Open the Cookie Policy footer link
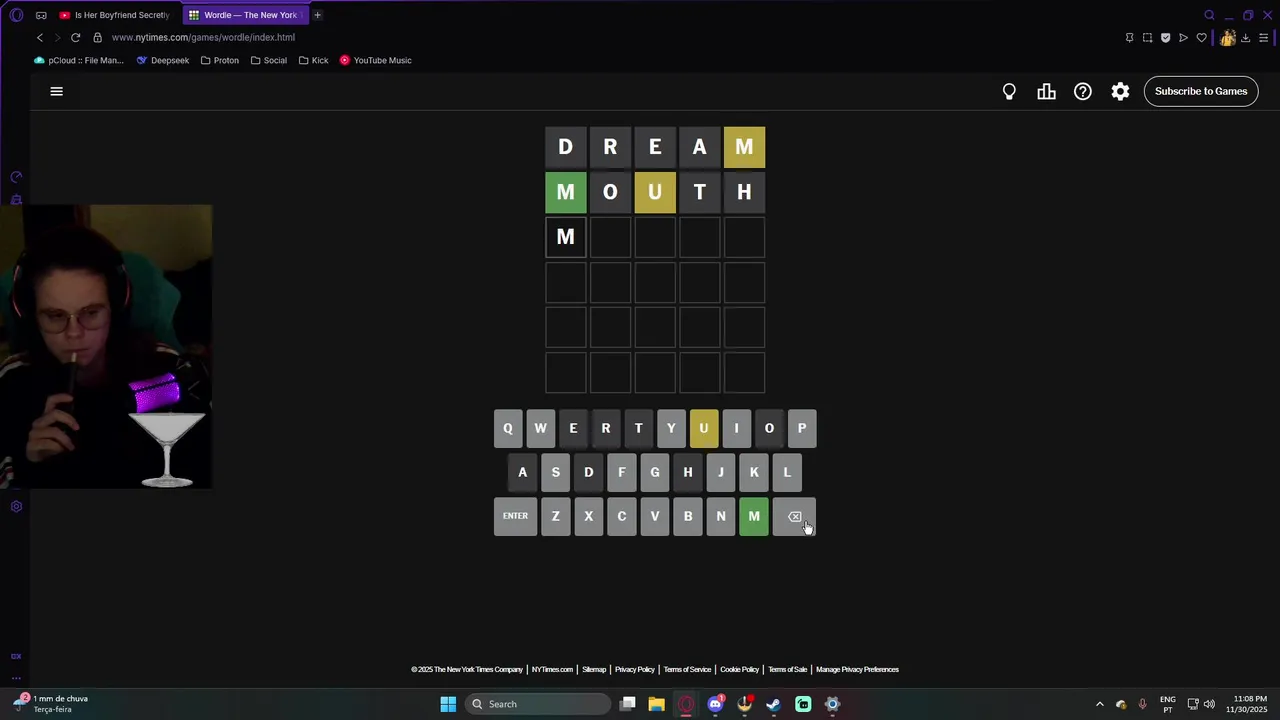1280x720 pixels. click(740, 670)
